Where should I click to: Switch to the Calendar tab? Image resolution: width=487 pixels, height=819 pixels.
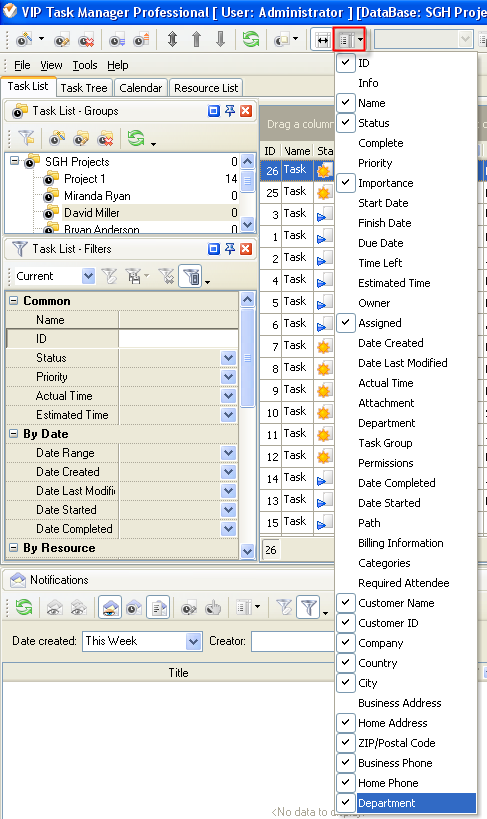[141, 88]
